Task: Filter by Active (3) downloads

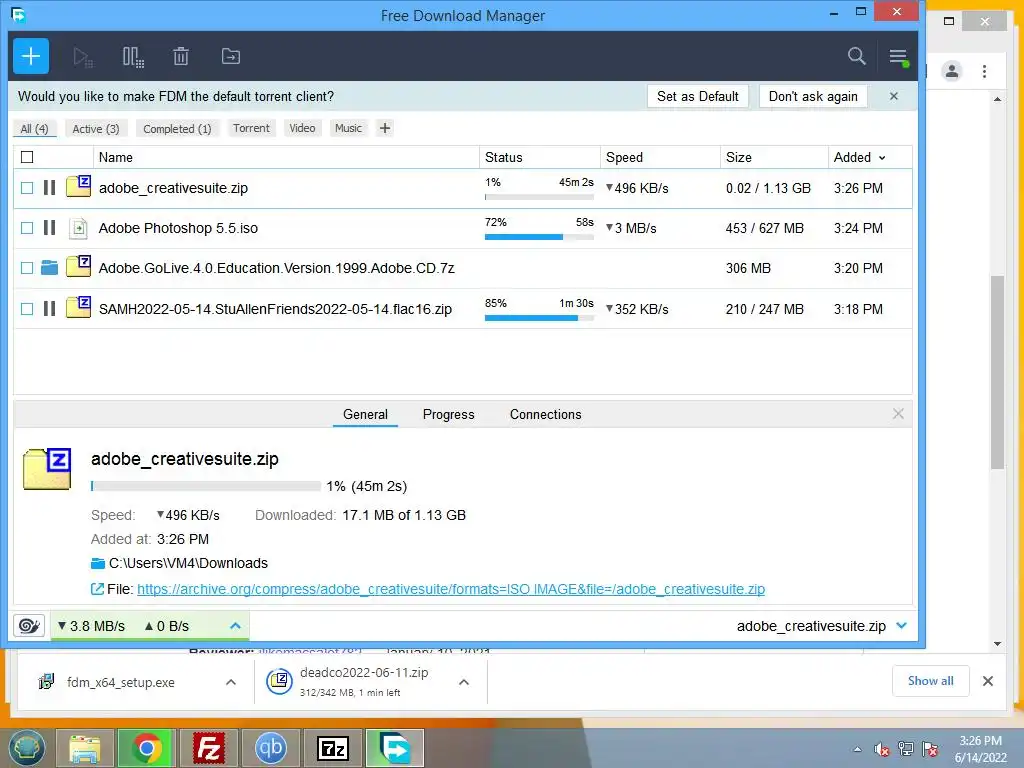Action: 96,129
